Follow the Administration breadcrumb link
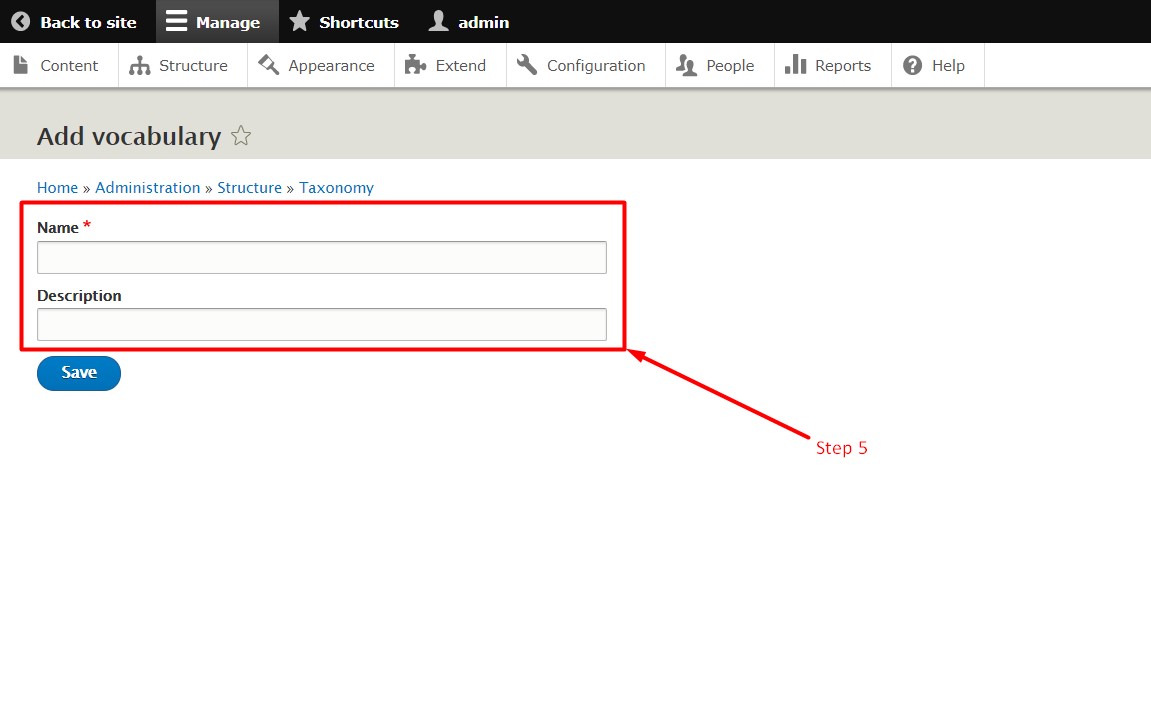Viewport: 1151px width, 720px height. click(x=148, y=187)
